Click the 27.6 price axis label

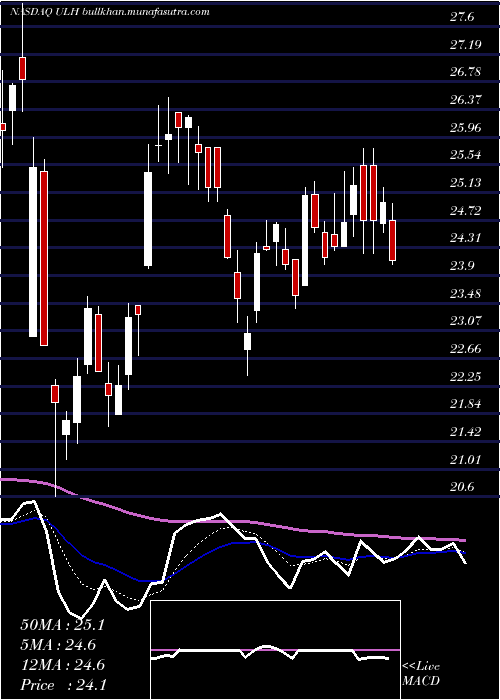(x=462, y=17)
